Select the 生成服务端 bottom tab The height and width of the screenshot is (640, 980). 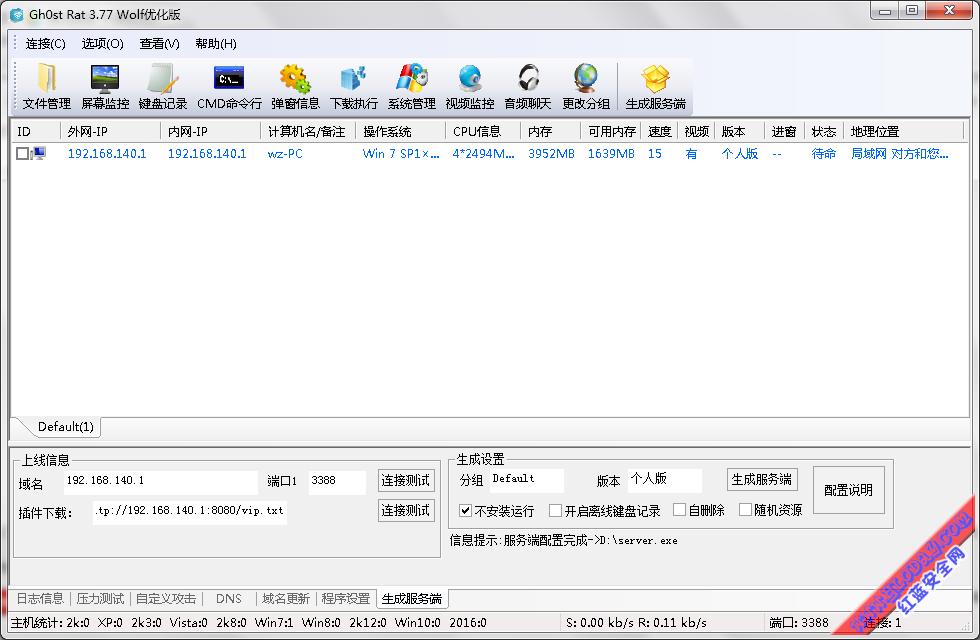(x=412, y=599)
